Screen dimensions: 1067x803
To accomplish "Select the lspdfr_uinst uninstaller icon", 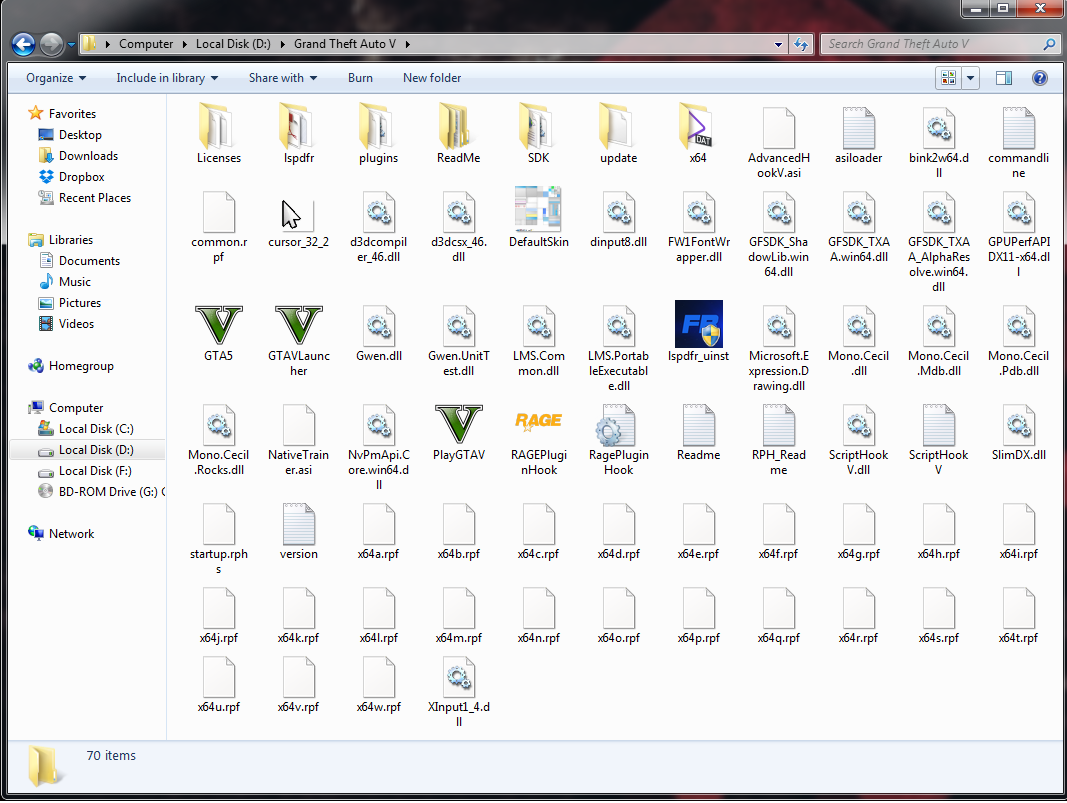I will click(x=698, y=326).
